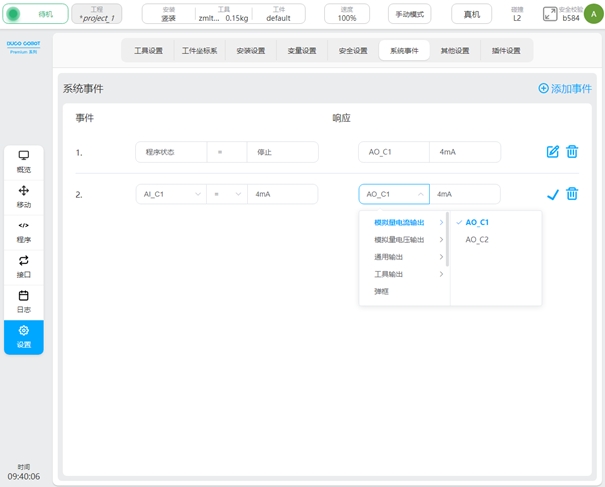Open the 程序 program page
Viewport: 605px width, 487px height.
[24, 231]
